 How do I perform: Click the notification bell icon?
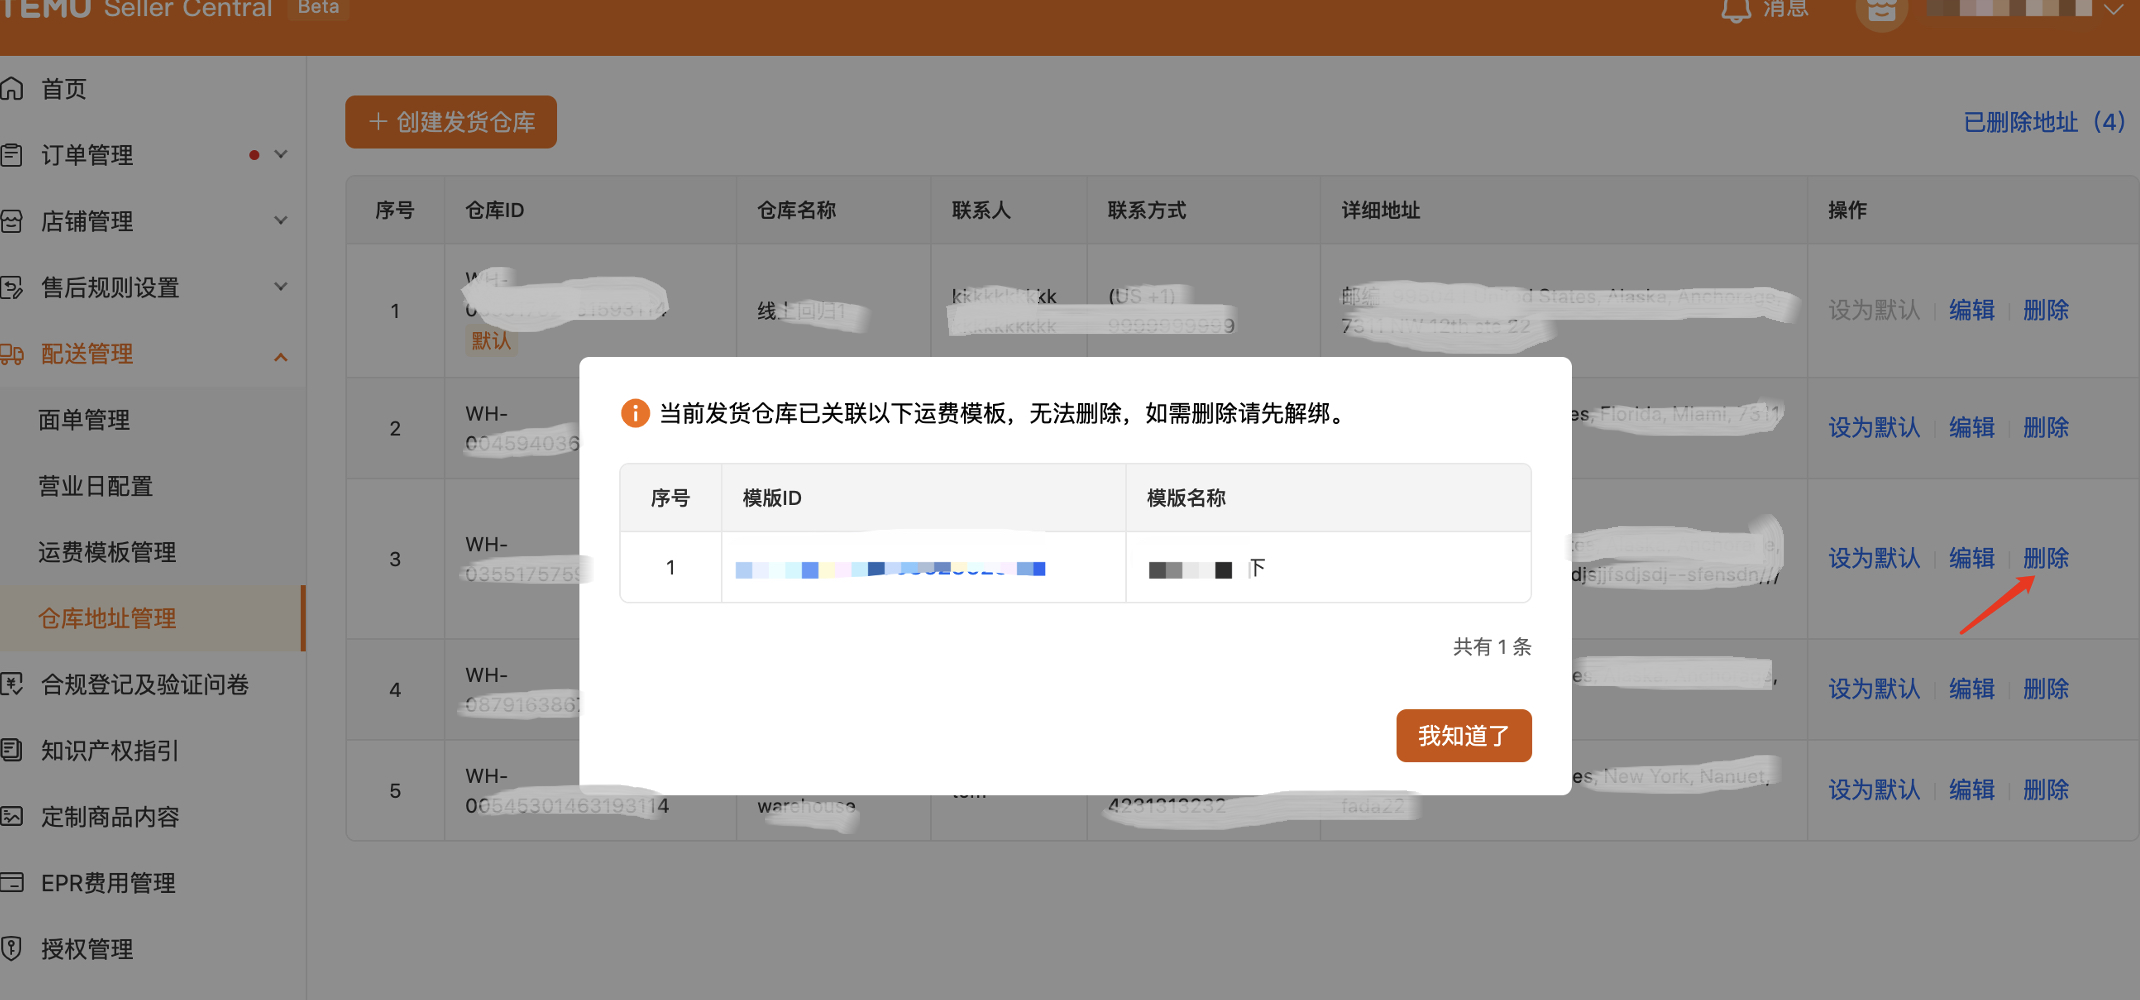coord(1735,10)
